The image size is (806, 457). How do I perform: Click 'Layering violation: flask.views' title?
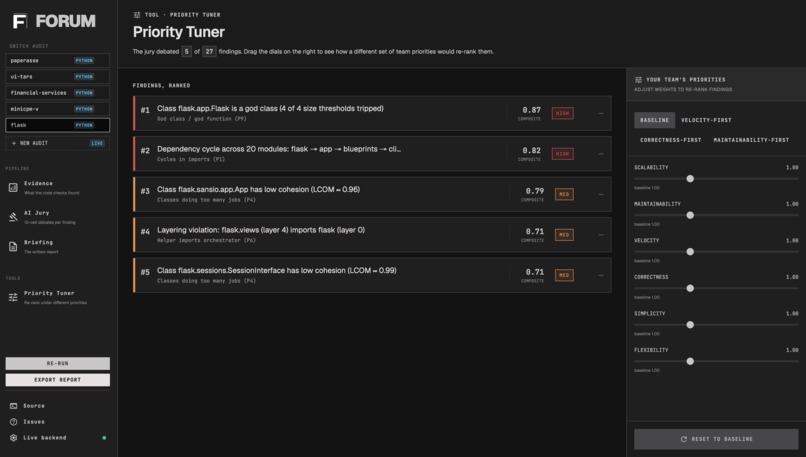(x=261, y=230)
